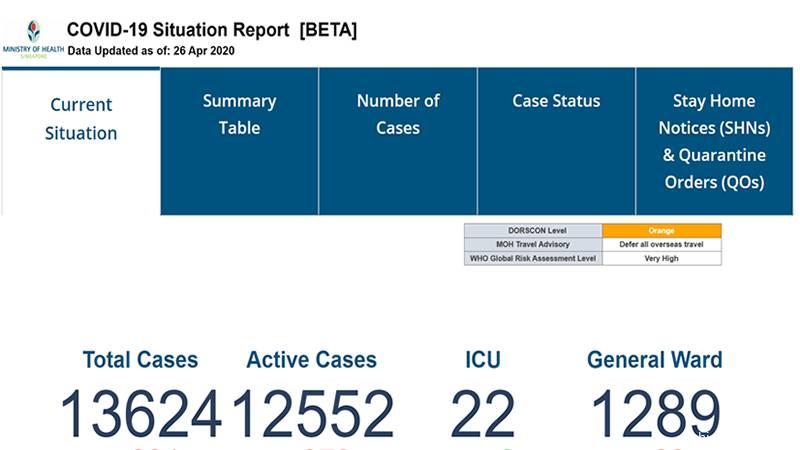The image size is (800, 450).
Task: Click the Defer all overseas travel cell
Action: pos(661,244)
